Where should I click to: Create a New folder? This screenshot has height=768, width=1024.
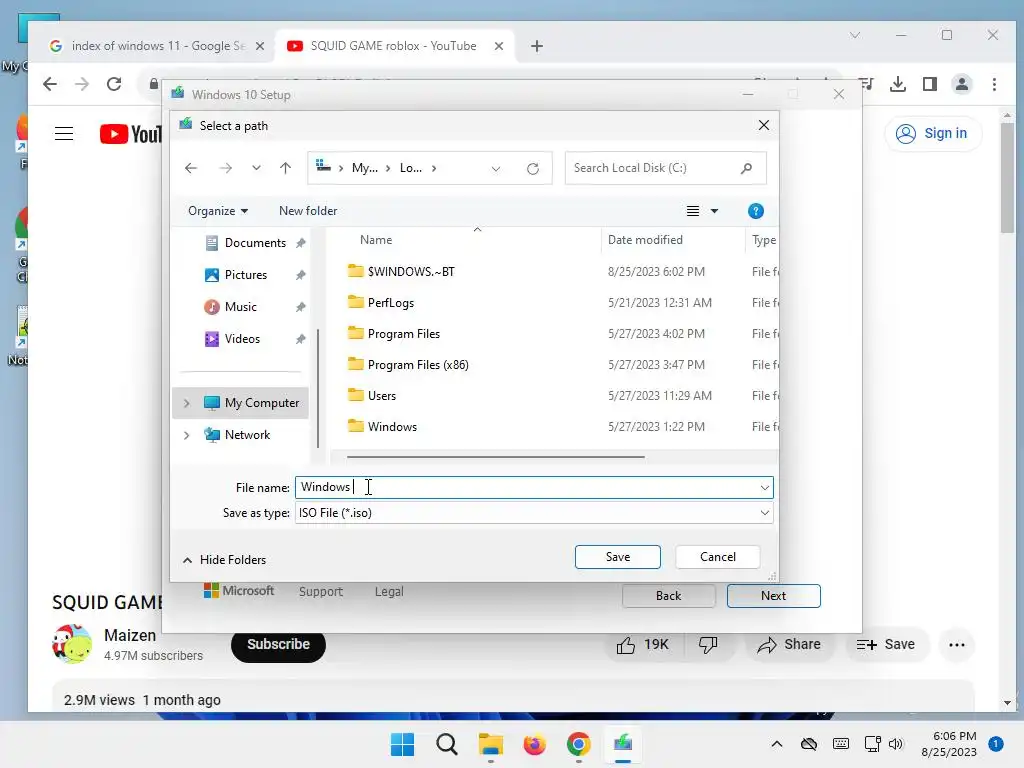coord(308,211)
